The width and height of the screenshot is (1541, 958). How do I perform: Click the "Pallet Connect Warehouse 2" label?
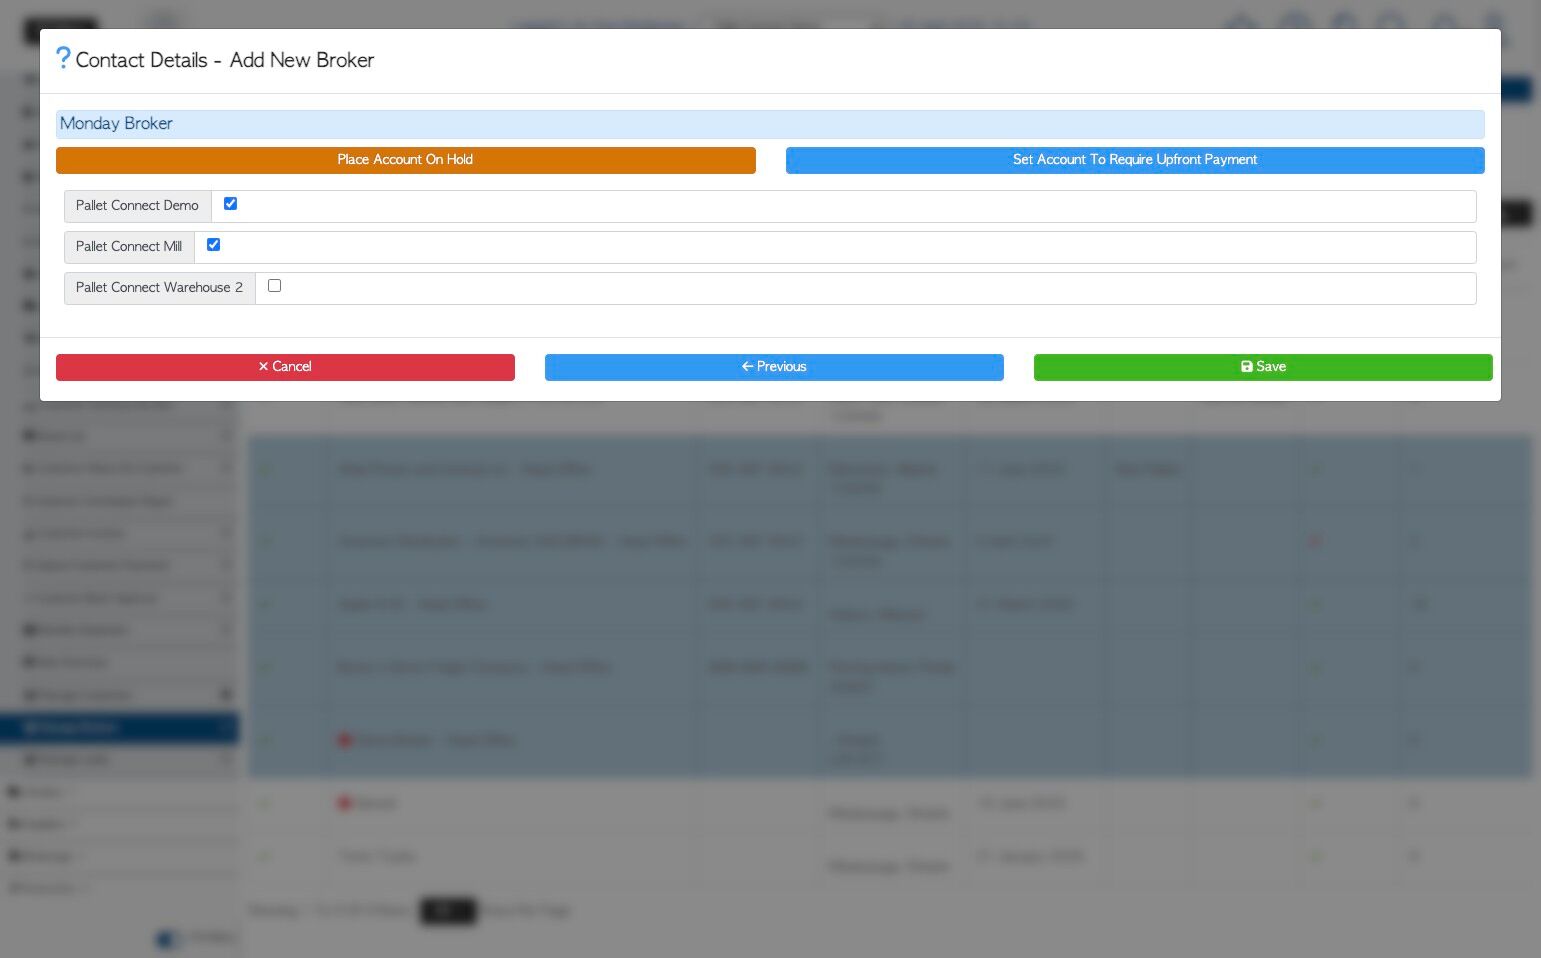coord(159,288)
